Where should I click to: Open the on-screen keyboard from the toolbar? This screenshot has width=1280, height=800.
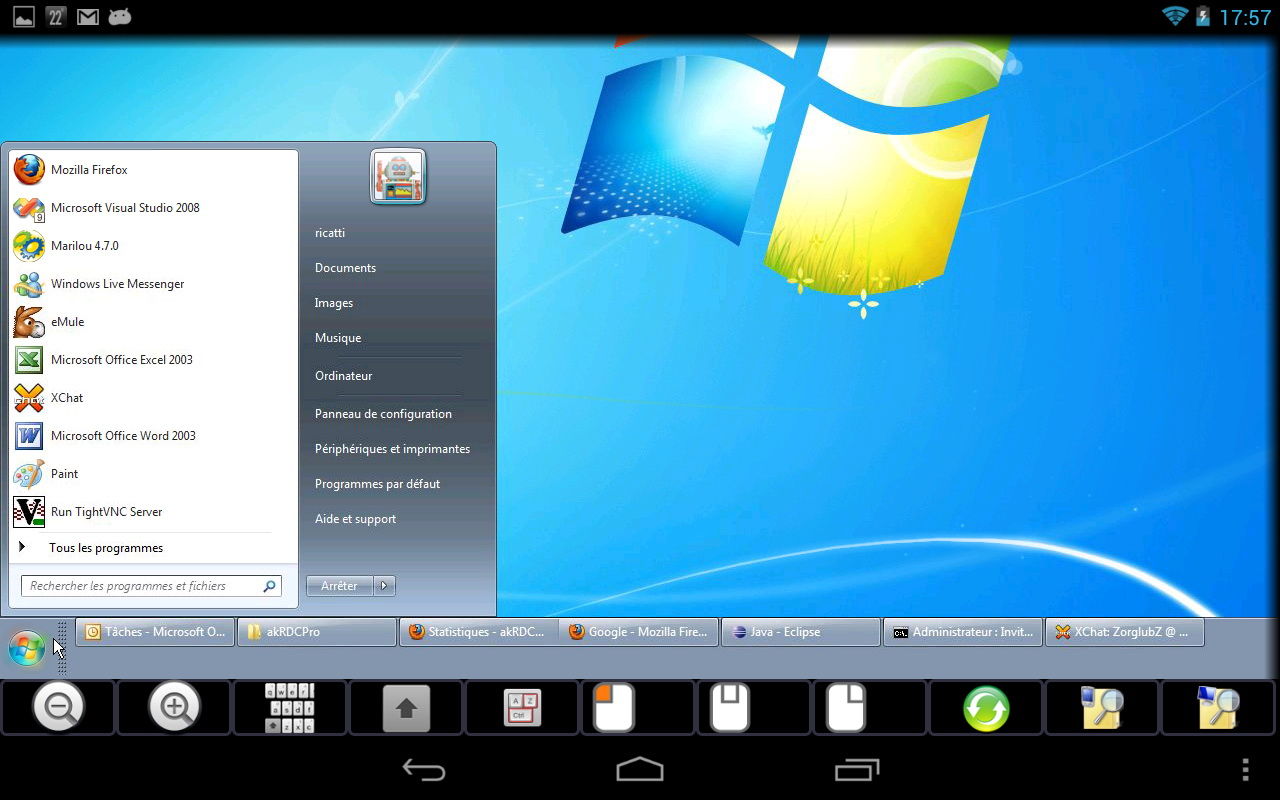[290, 707]
